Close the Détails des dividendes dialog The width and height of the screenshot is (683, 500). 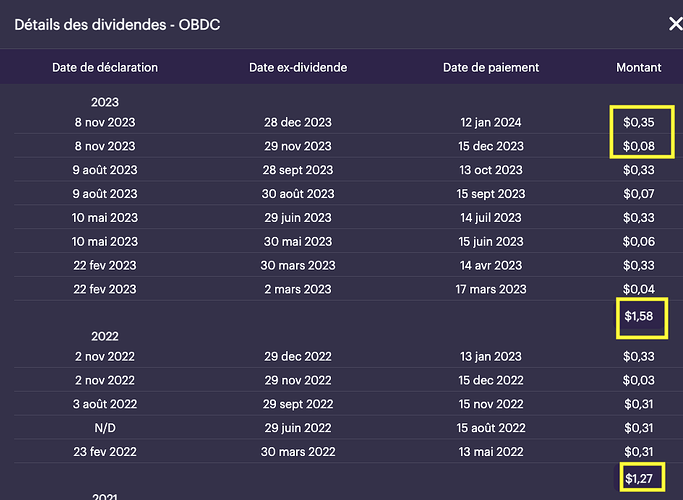(676, 24)
